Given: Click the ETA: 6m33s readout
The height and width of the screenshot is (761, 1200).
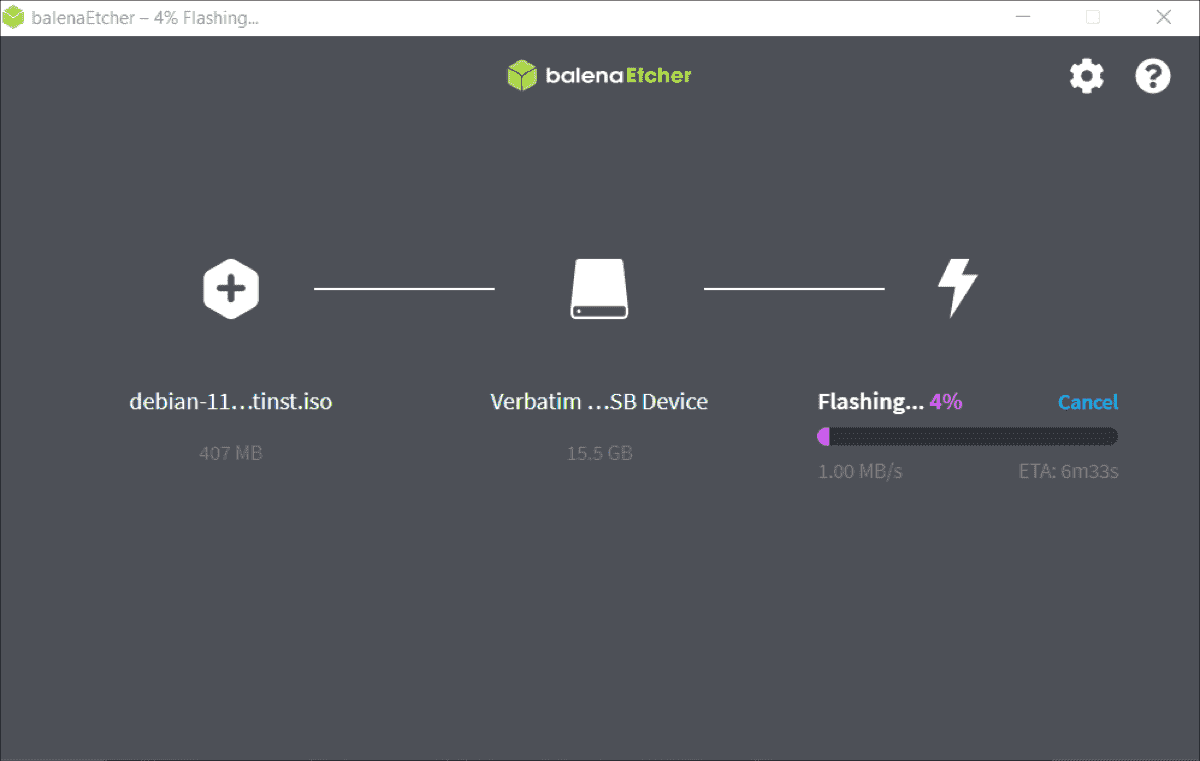Looking at the screenshot, I should pos(1068,471).
